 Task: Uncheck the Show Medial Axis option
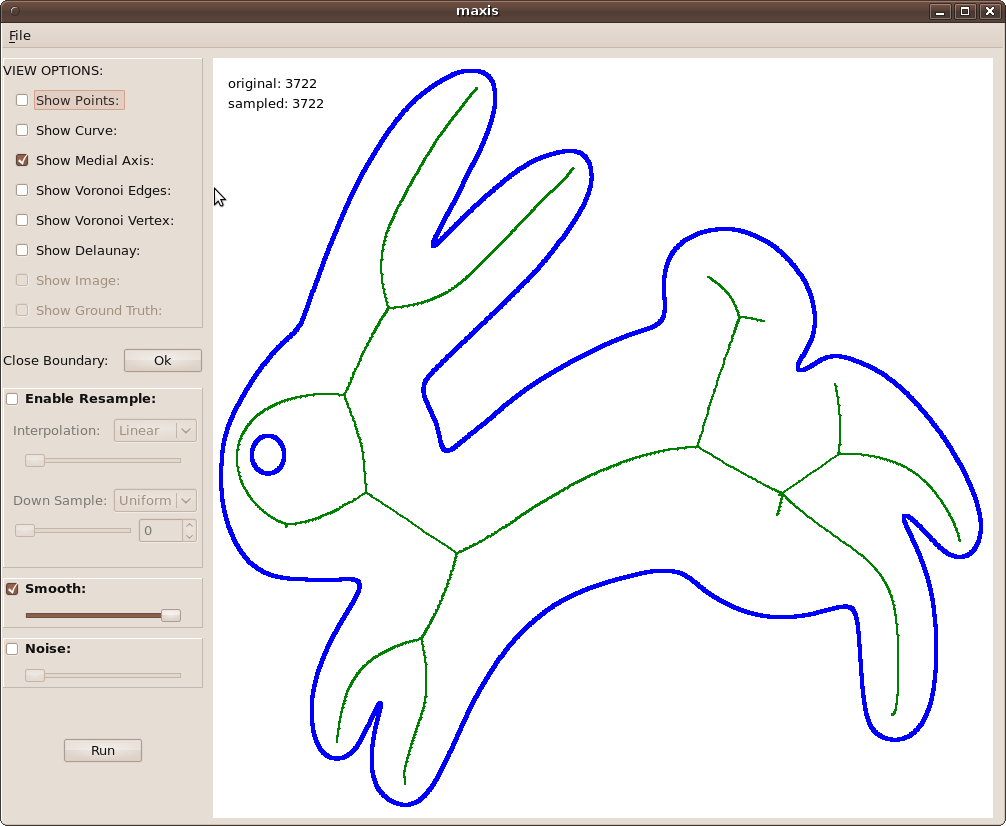click(x=22, y=160)
